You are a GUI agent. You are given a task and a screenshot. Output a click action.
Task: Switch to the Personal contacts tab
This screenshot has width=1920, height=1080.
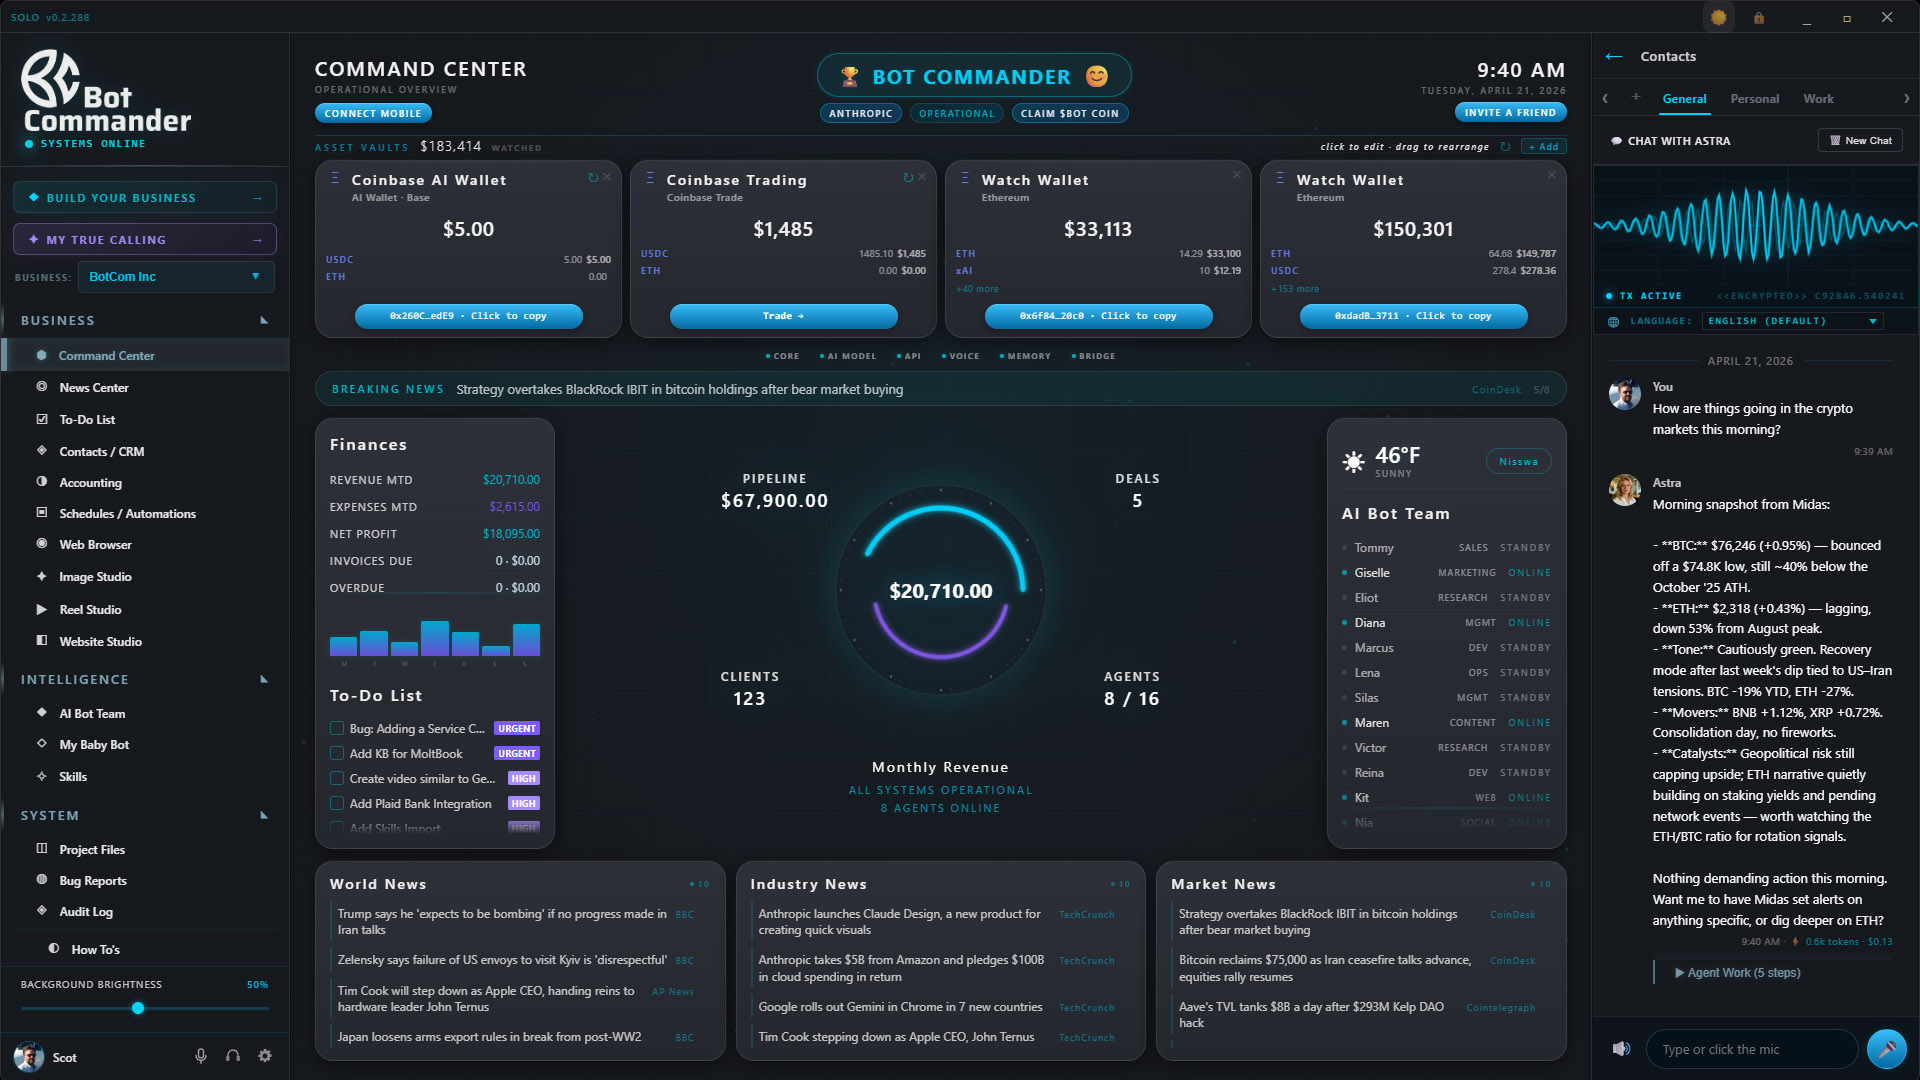coord(1754,99)
